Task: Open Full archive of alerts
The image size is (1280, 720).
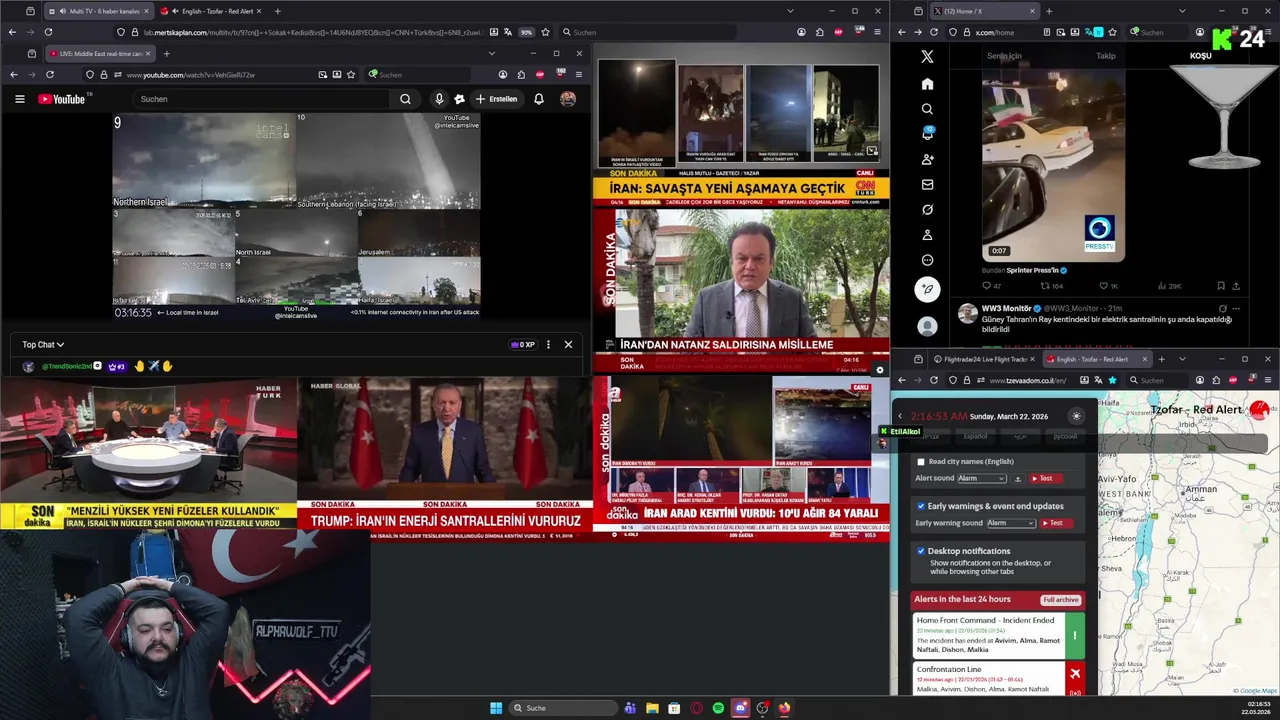Action: (x=1060, y=600)
